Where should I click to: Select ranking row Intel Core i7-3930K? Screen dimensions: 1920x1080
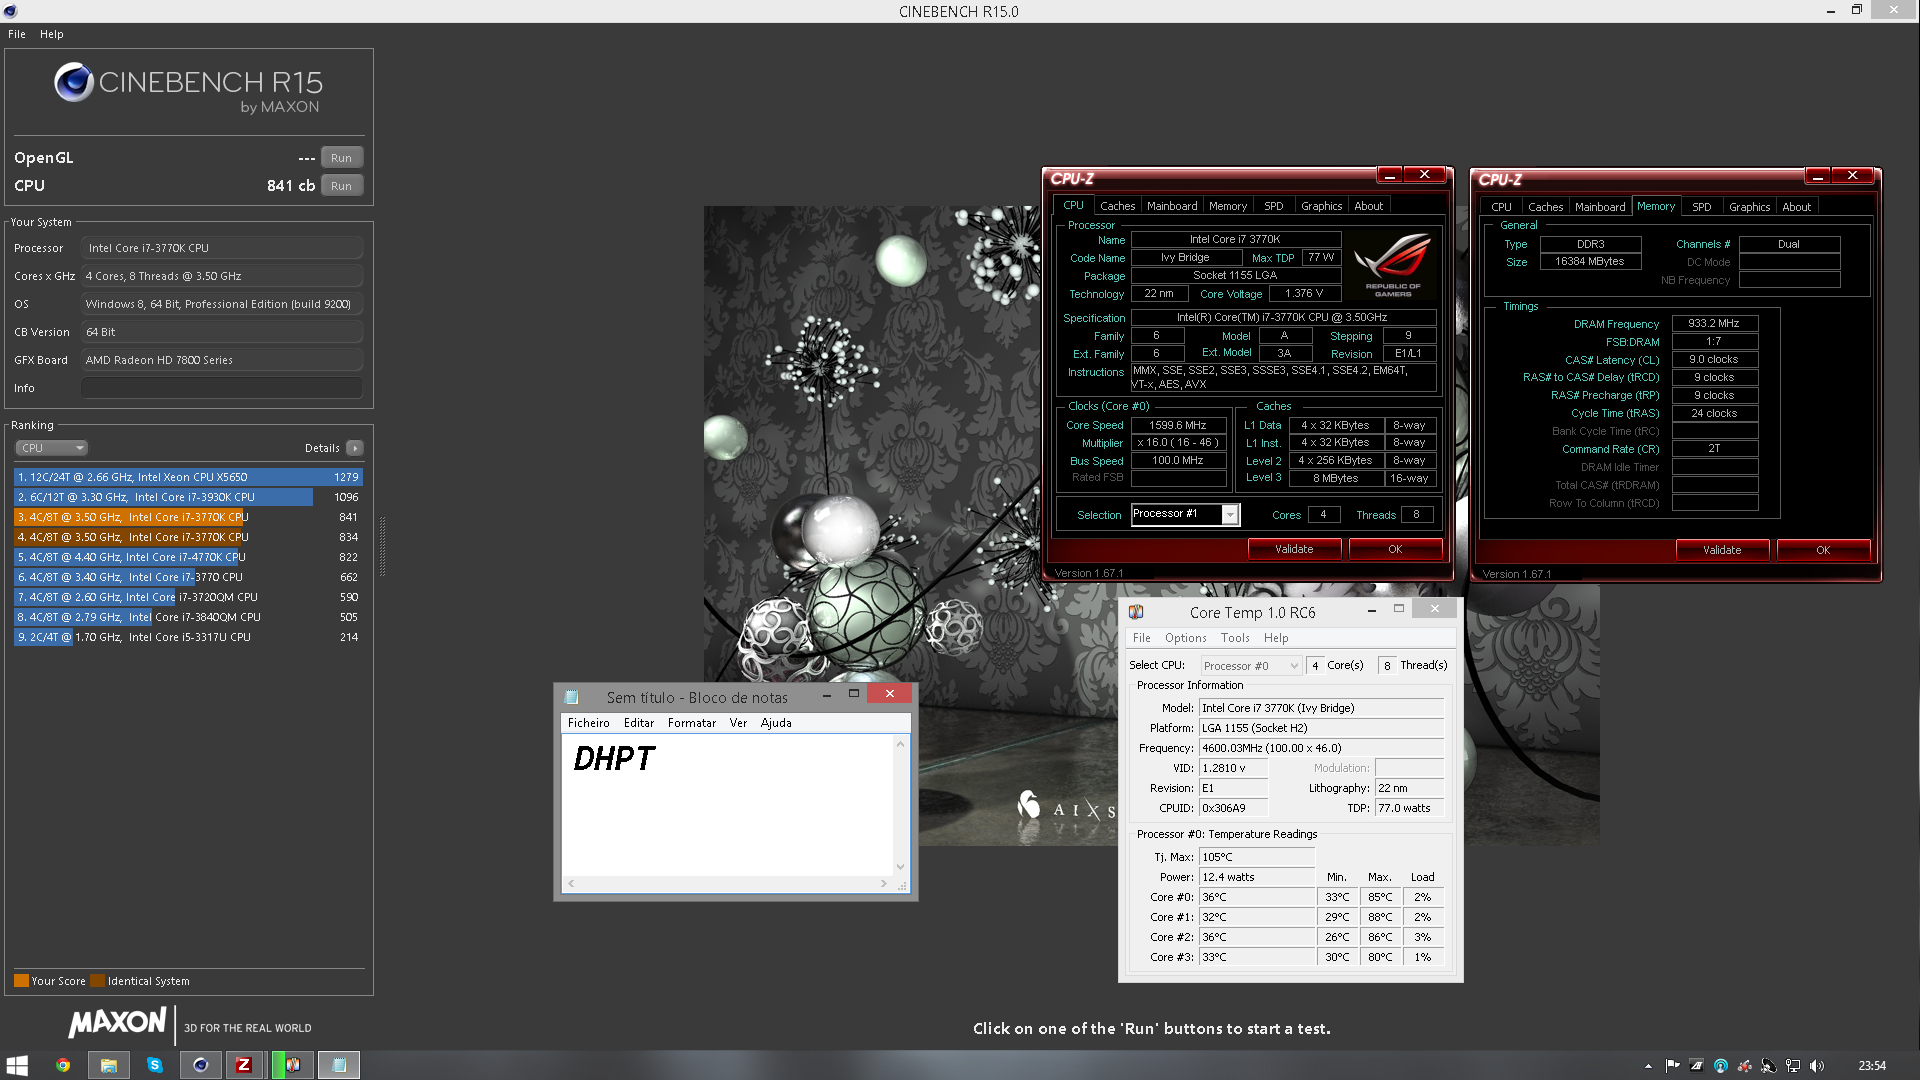[188, 497]
